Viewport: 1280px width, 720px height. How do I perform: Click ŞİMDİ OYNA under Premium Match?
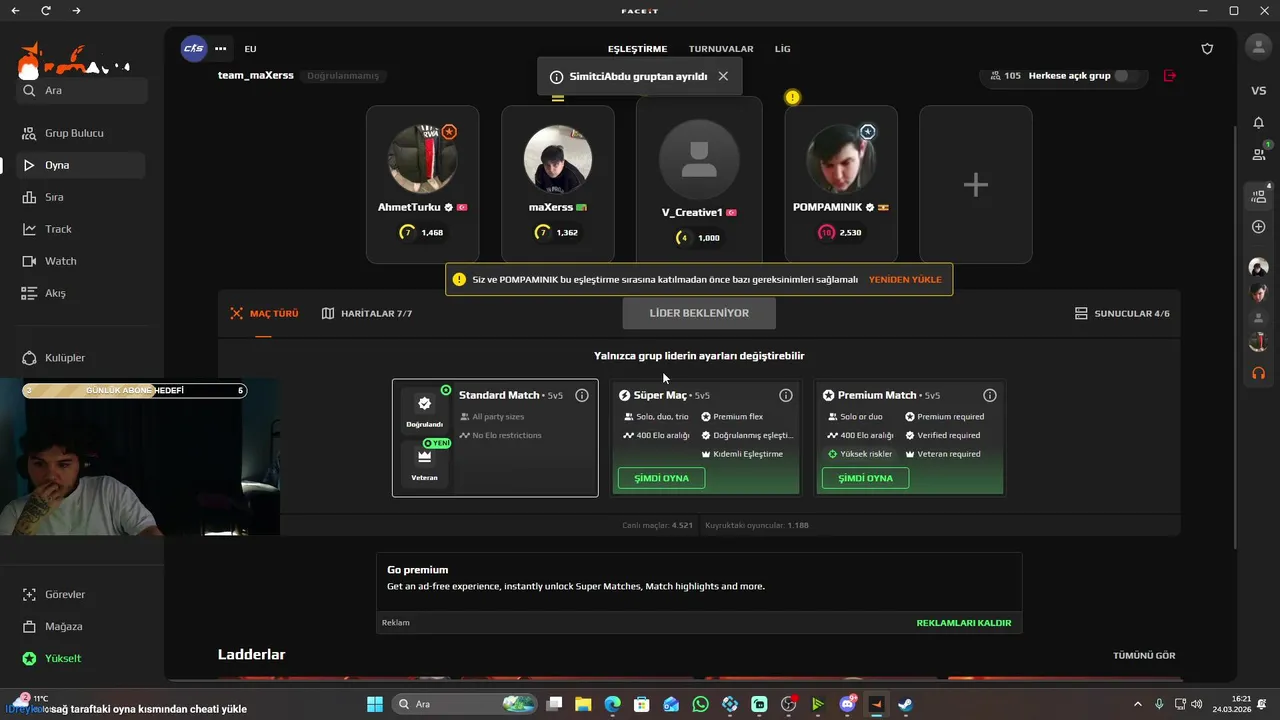865,478
